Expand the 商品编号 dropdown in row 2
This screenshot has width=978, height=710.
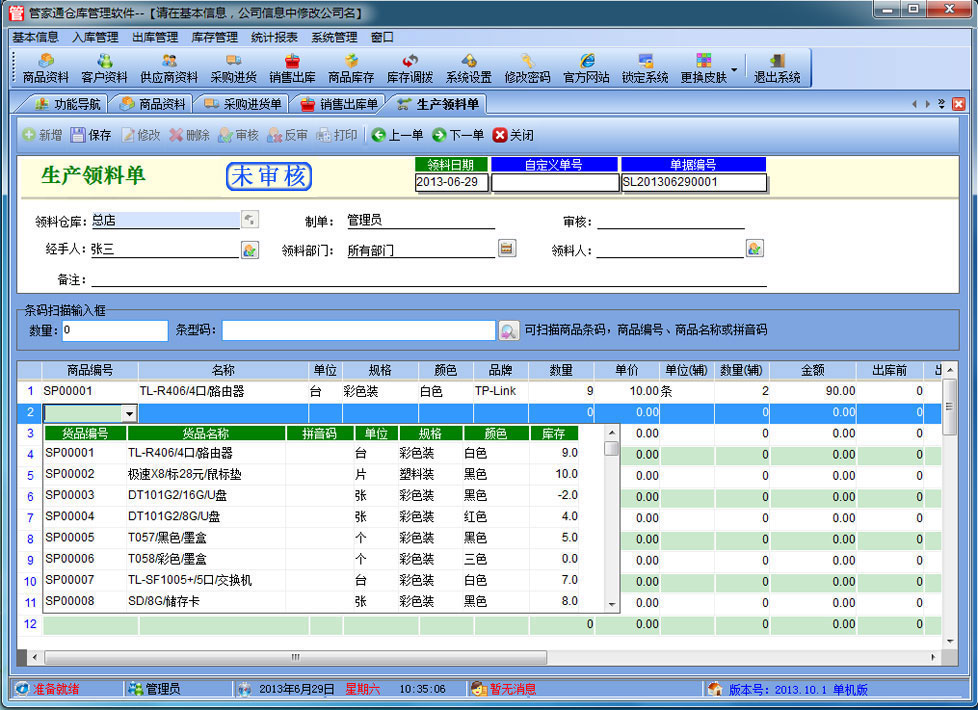[x=129, y=413]
